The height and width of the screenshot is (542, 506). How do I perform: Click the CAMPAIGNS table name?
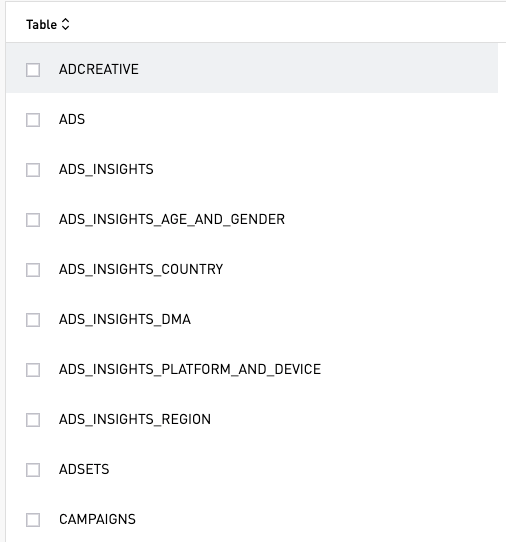tap(97, 519)
